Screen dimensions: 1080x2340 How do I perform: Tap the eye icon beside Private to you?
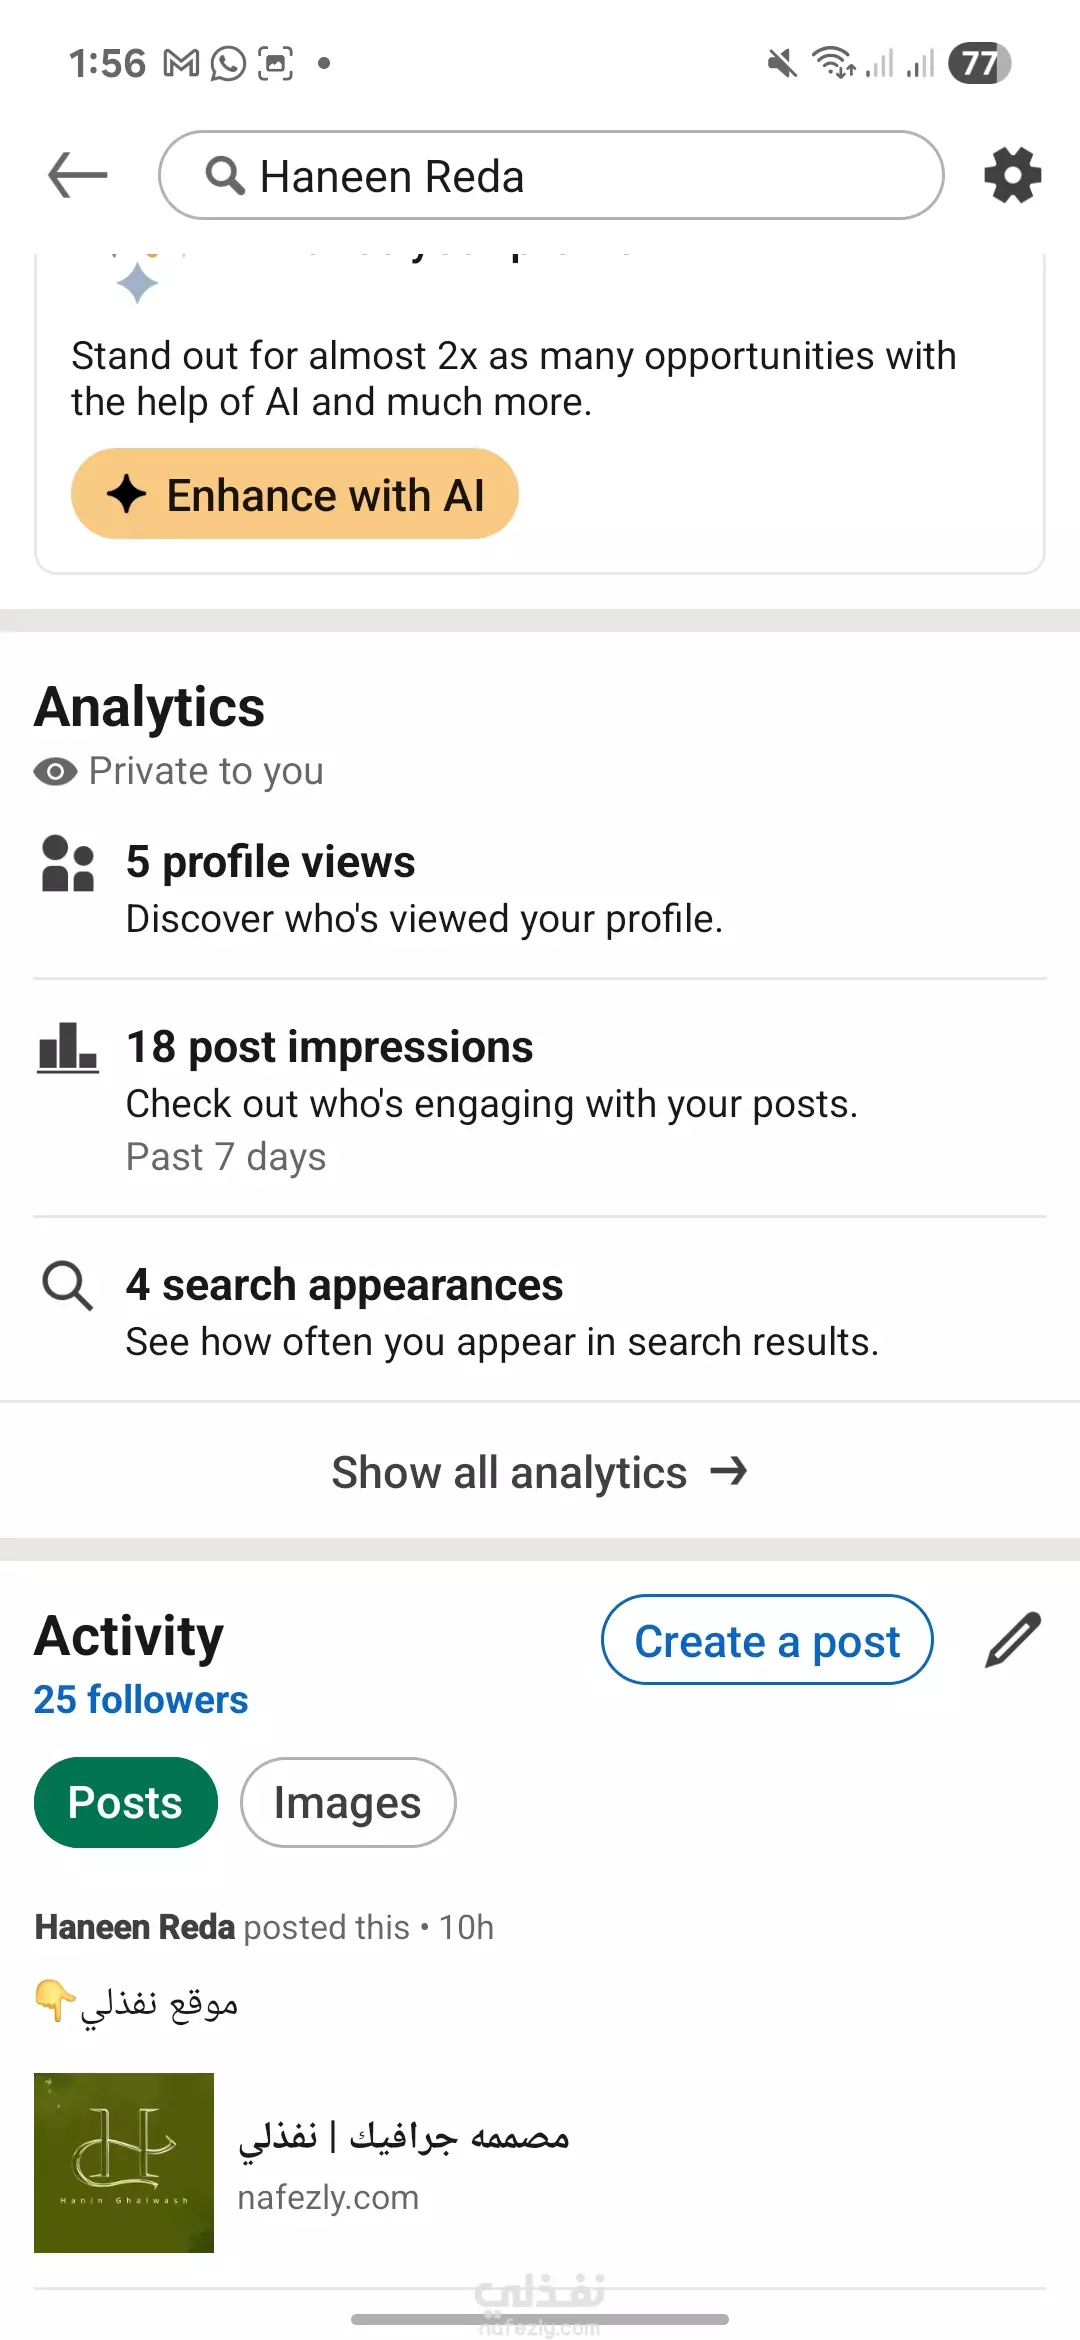pos(55,772)
